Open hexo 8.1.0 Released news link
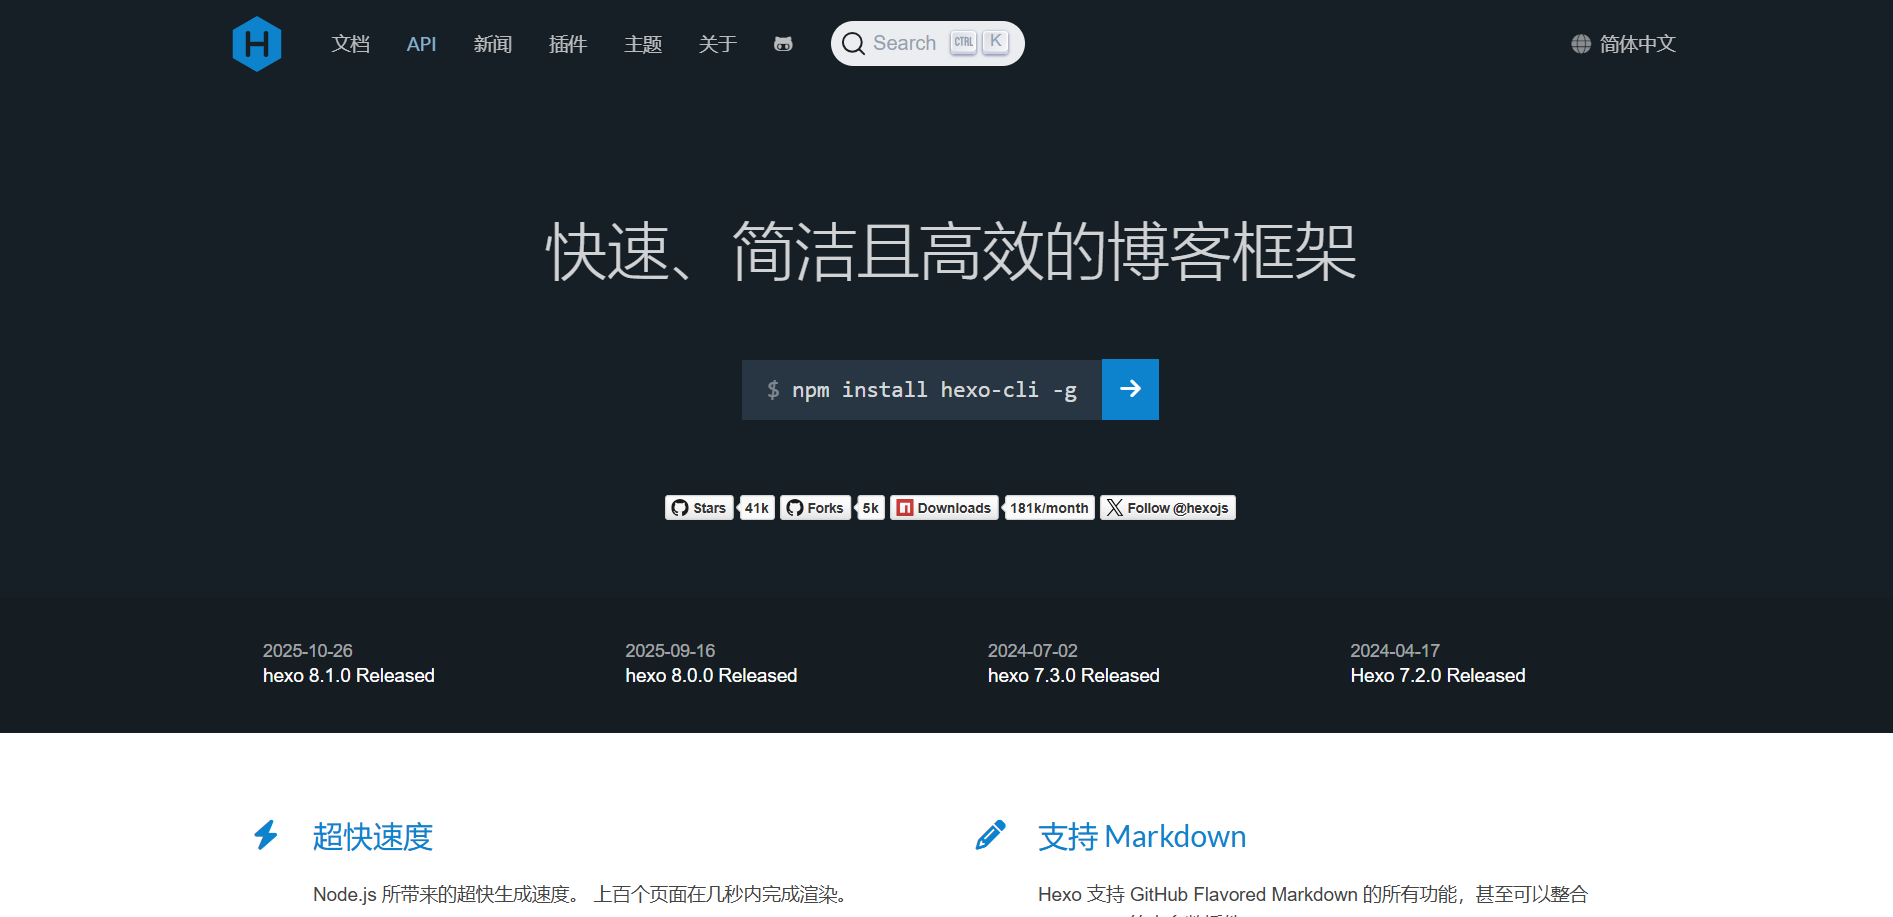This screenshot has height=917, width=1893. [x=348, y=676]
